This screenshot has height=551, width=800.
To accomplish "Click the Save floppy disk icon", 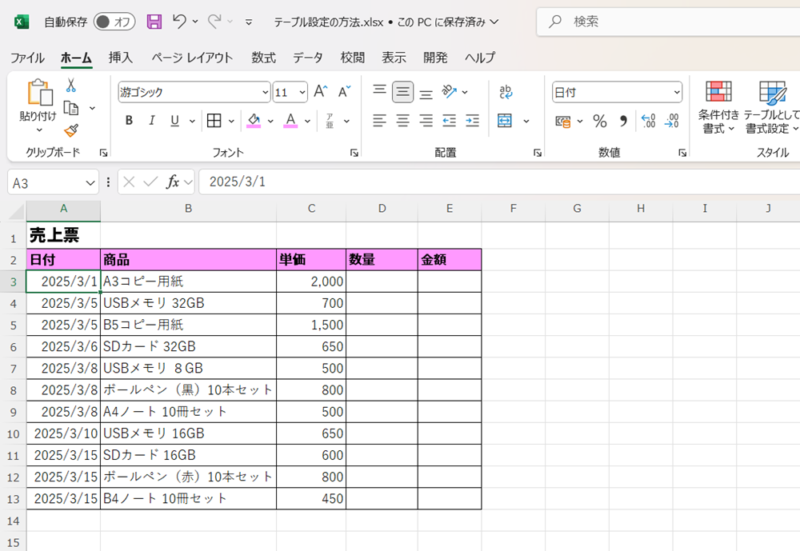I will [154, 21].
